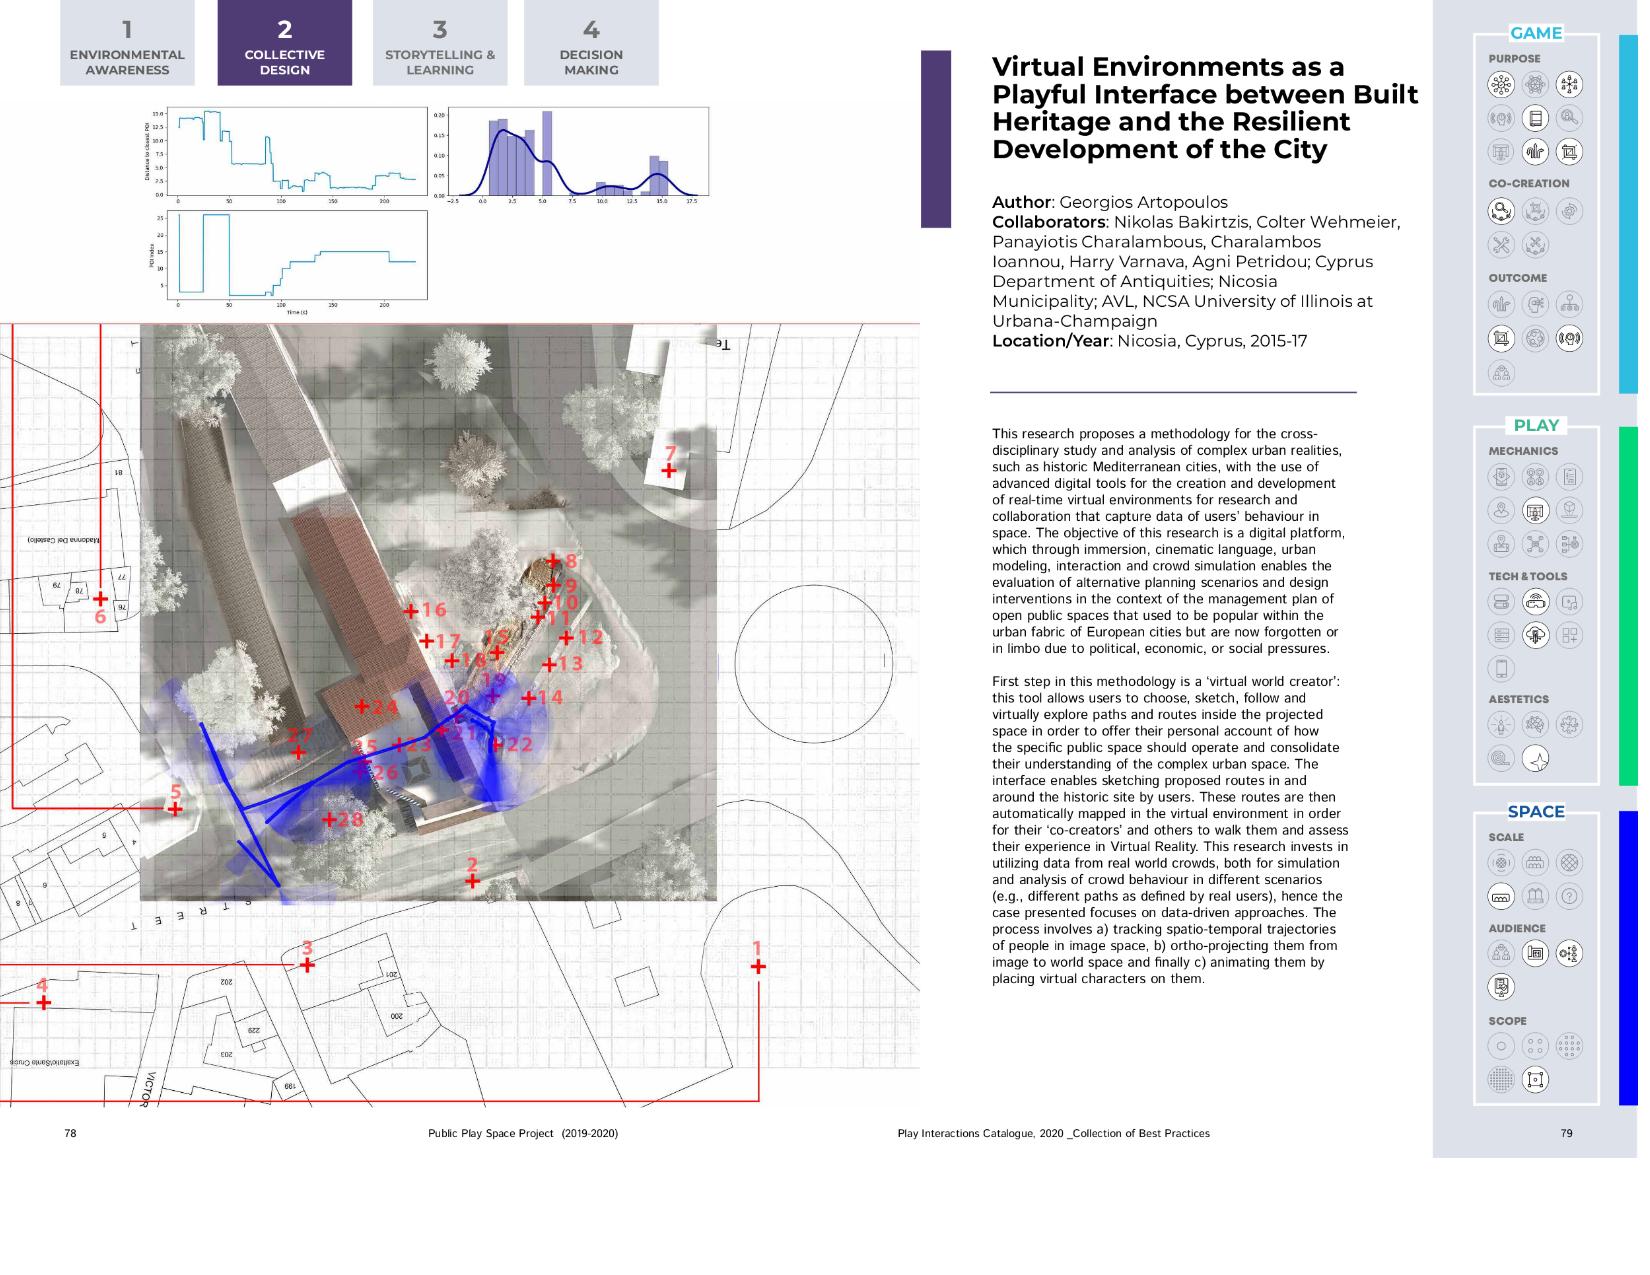Click the 'Public Play Space Project (2019-2020)' footer
The height and width of the screenshot is (1275, 1650).
[x=523, y=1133]
